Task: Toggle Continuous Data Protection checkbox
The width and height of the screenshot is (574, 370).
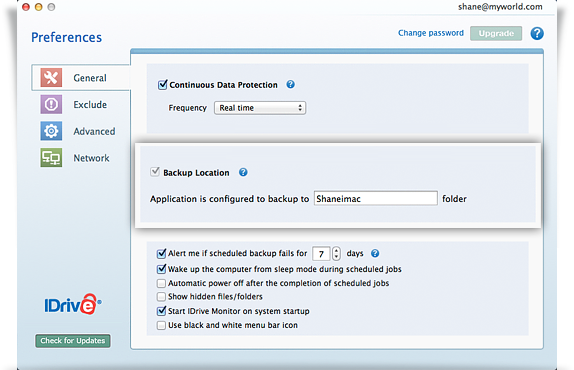Action: tap(162, 85)
